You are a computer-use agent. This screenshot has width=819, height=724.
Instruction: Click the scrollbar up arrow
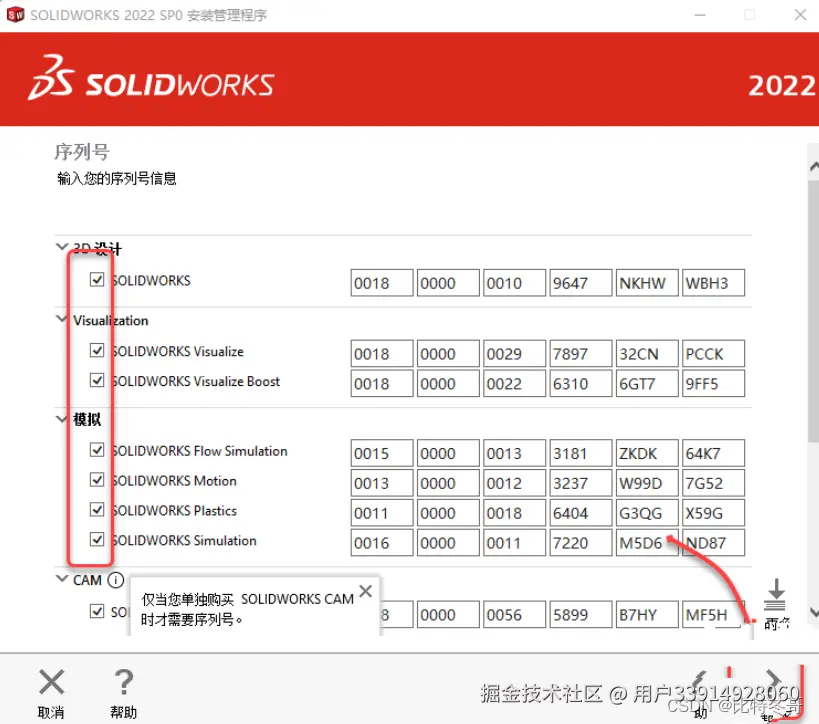tap(814, 167)
